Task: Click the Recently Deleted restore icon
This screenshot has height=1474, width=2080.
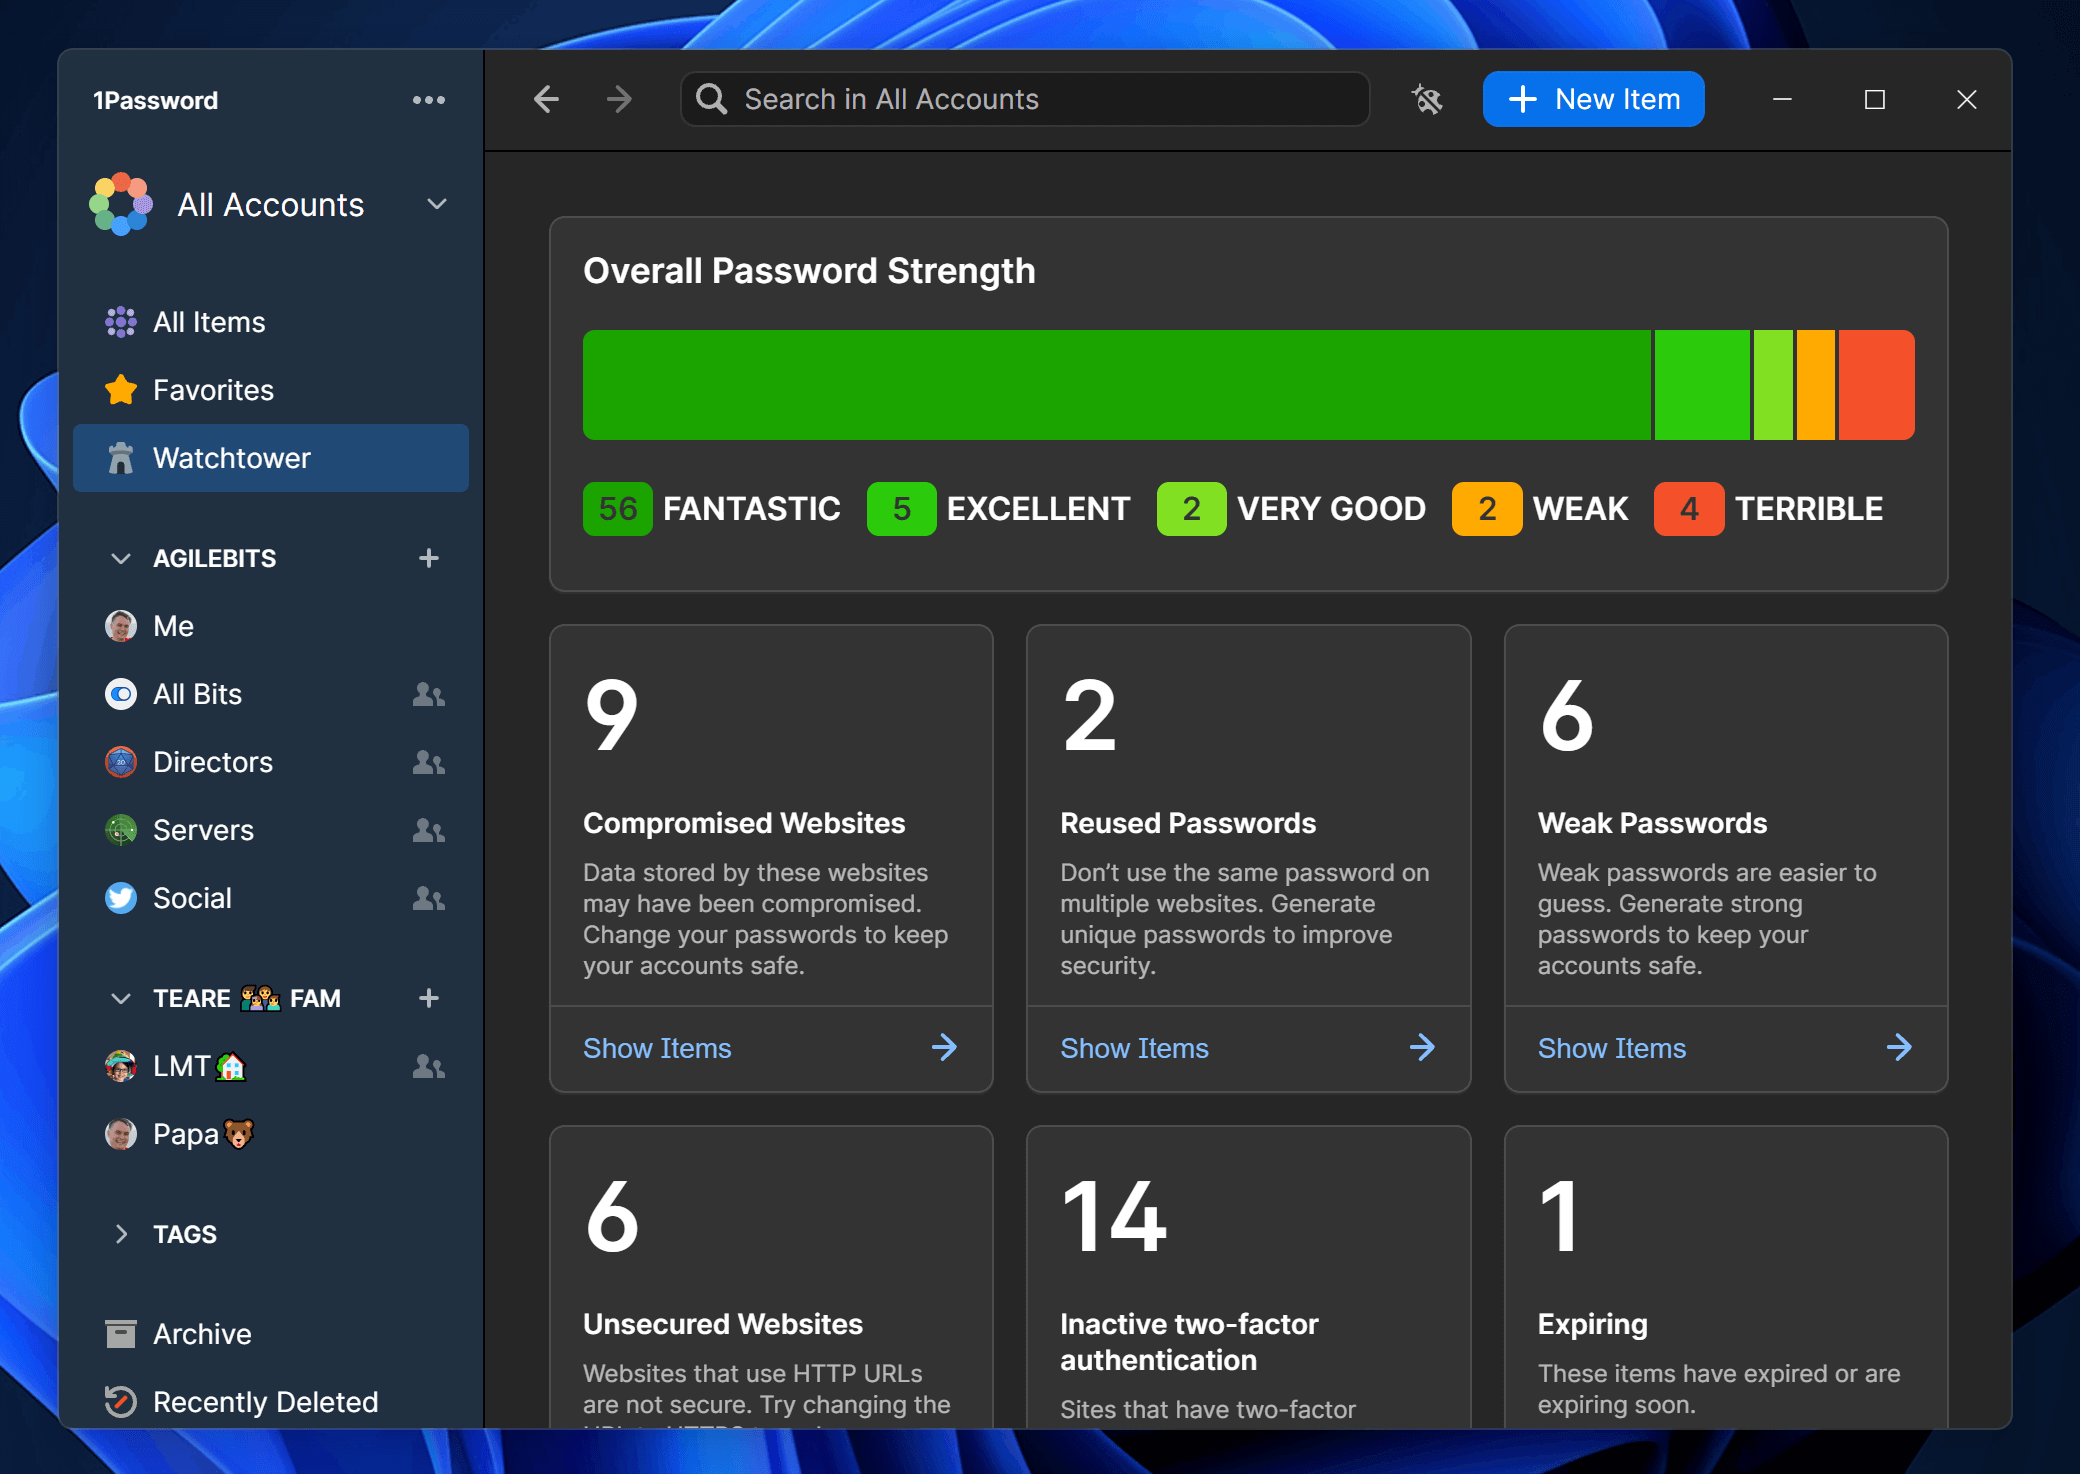Action: pyautogui.click(x=120, y=1401)
